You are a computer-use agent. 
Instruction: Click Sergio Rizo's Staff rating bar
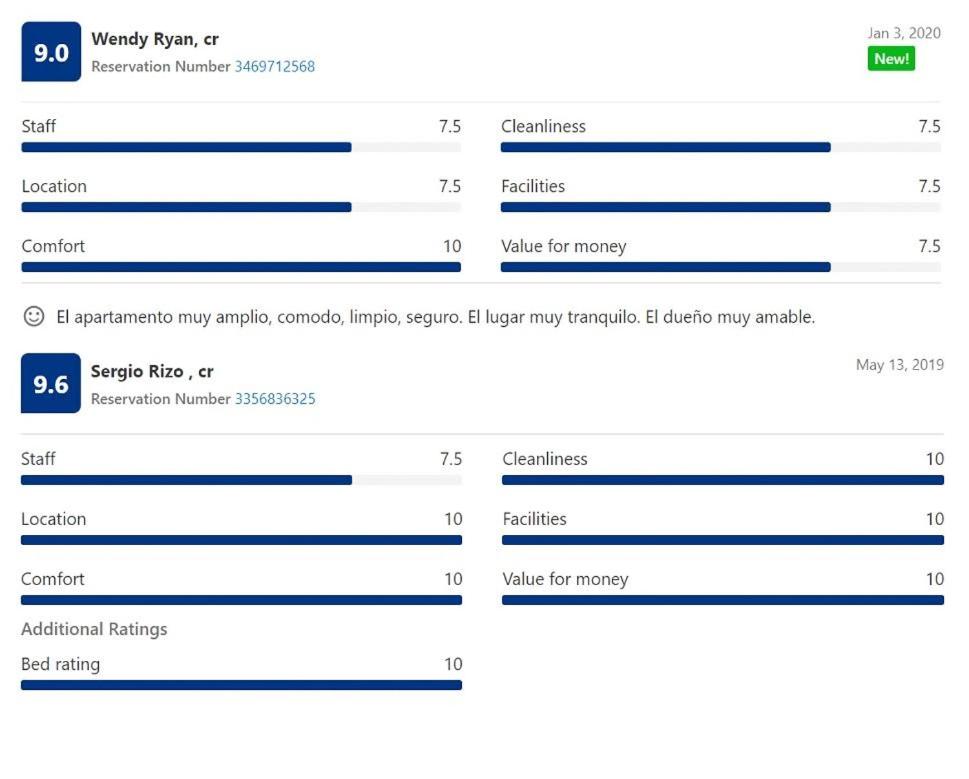[x=242, y=480]
